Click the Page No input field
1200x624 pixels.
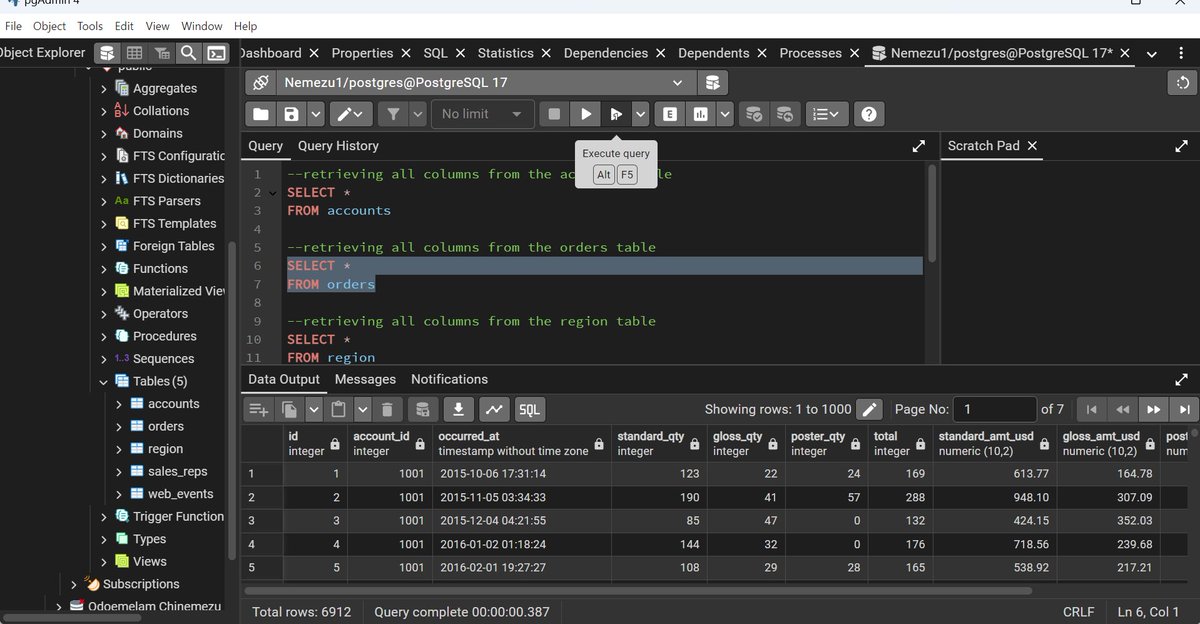coord(994,409)
